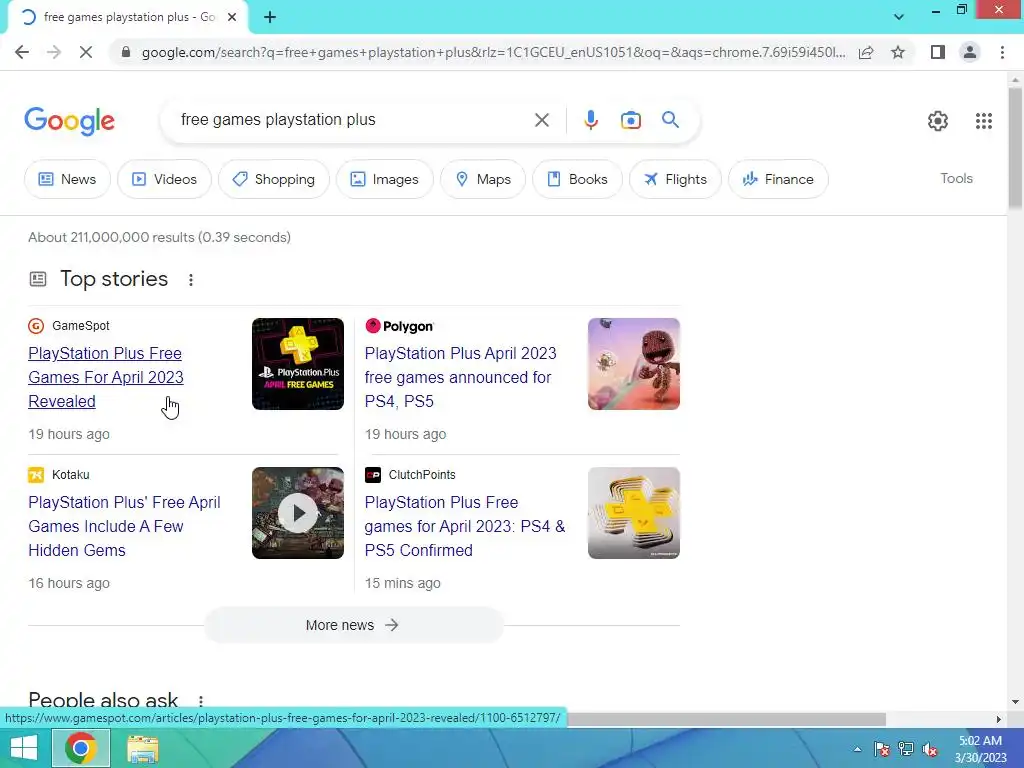Image resolution: width=1024 pixels, height=768 pixels.
Task: Open the Windows Start menu
Action: click(x=24, y=748)
